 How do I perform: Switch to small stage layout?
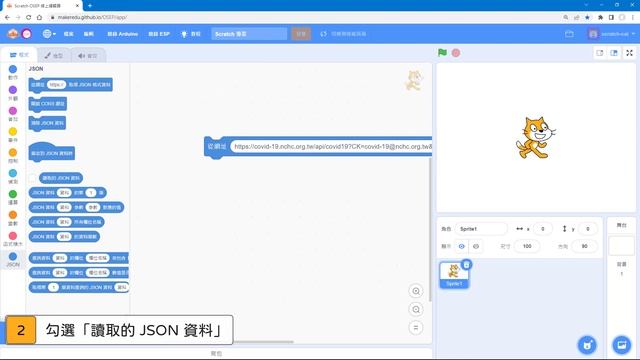[600, 53]
